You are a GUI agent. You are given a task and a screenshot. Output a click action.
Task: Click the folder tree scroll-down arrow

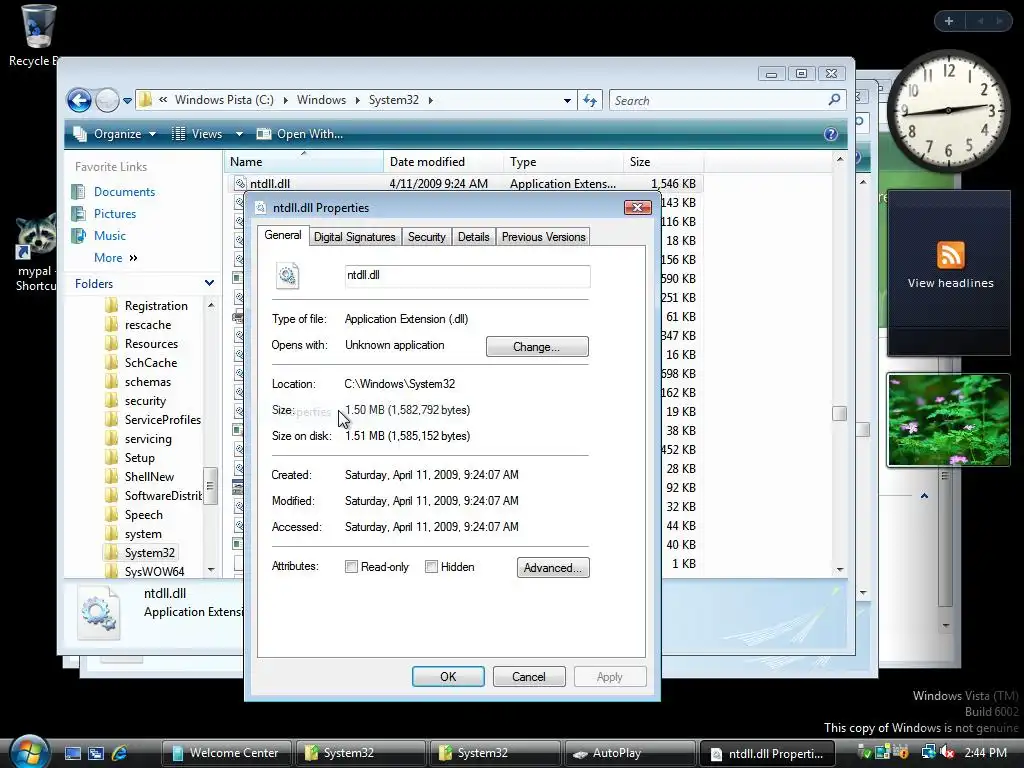tap(210, 570)
